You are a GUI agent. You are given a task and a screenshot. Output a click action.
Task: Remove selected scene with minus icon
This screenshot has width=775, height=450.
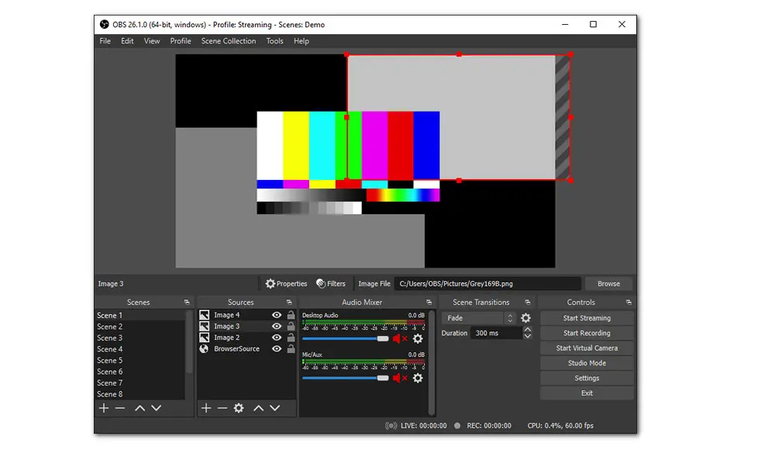click(120, 408)
